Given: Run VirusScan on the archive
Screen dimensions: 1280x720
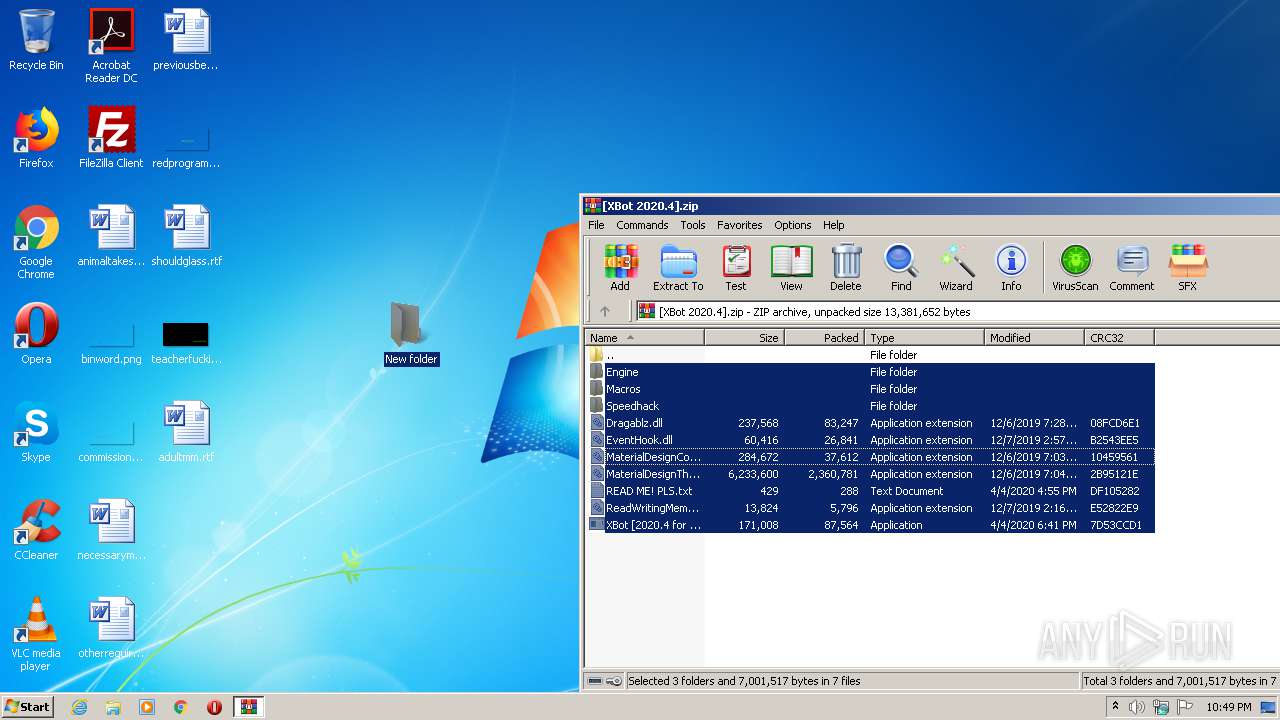Looking at the screenshot, I should pyautogui.click(x=1075, y=268).
